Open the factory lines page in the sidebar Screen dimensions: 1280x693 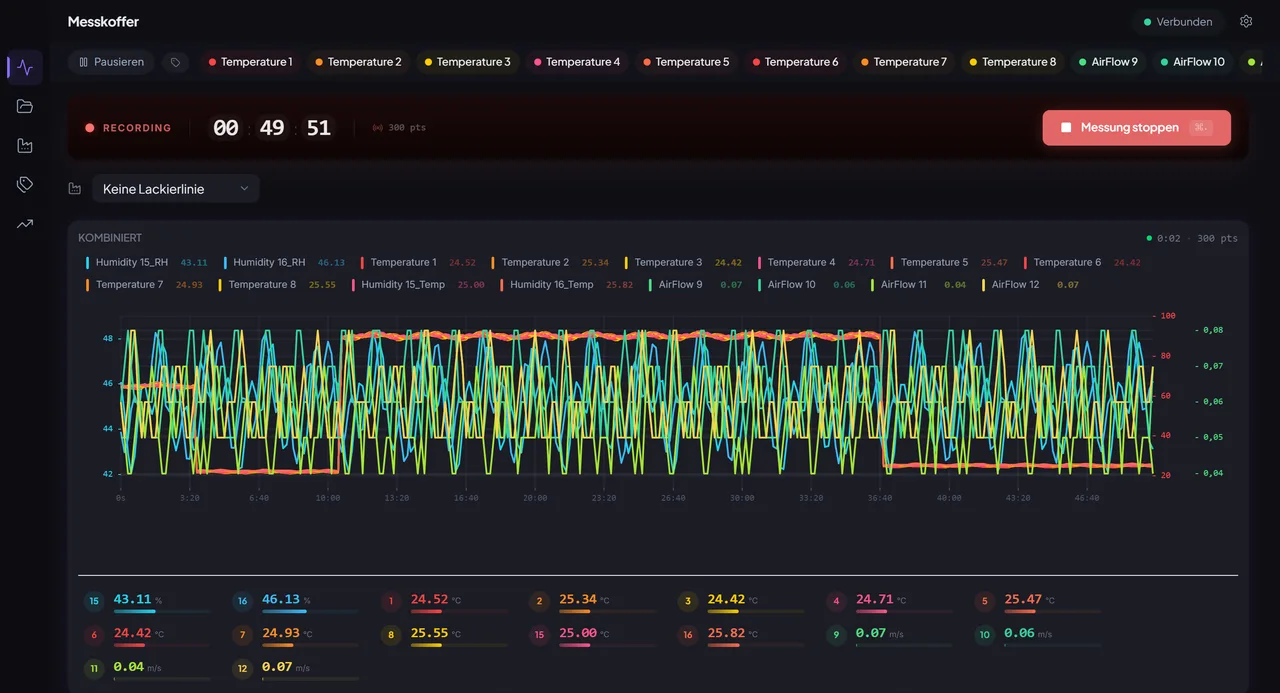click(x=25, y=146)
